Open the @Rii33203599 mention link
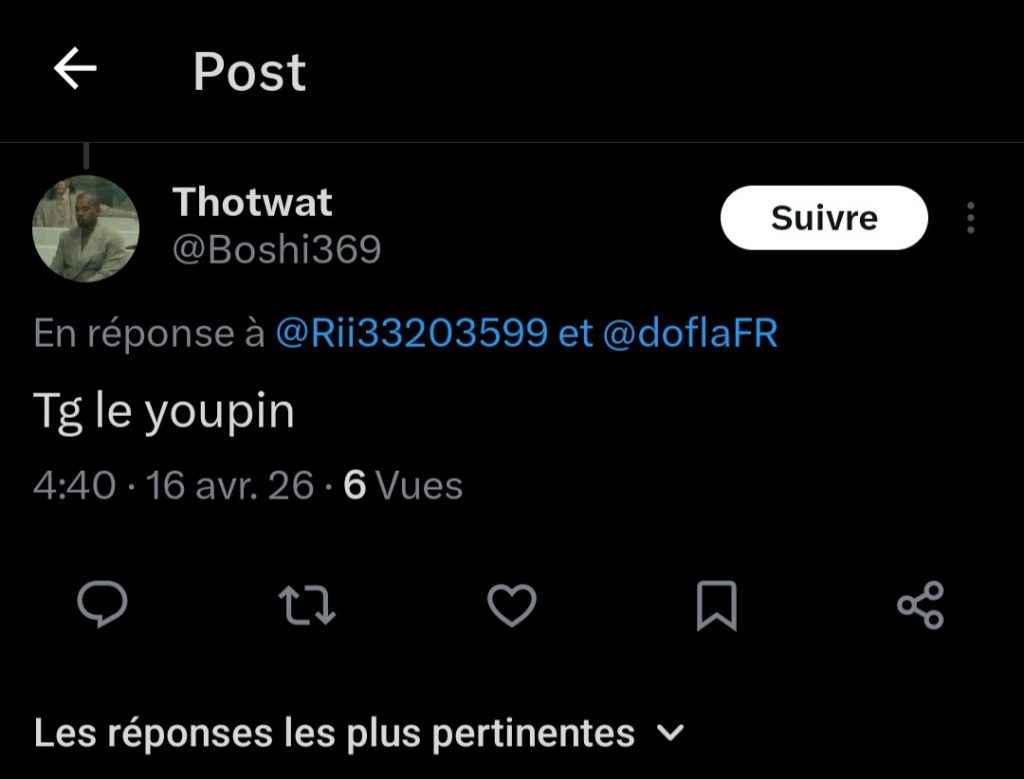Screen dimensions: 1024x779 click(x=411, y=332)
